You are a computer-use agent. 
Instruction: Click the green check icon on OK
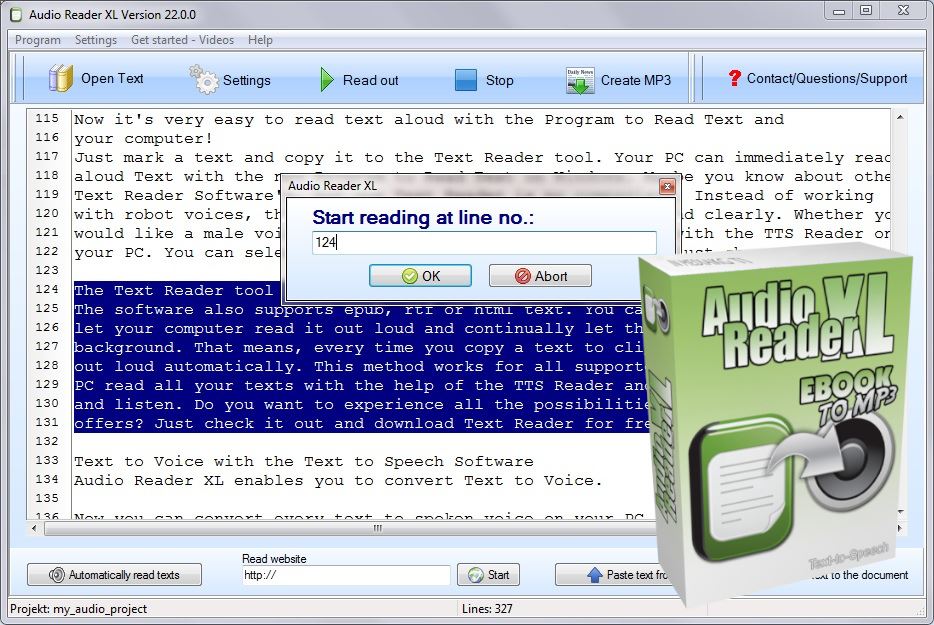click(x=410, y=276)
